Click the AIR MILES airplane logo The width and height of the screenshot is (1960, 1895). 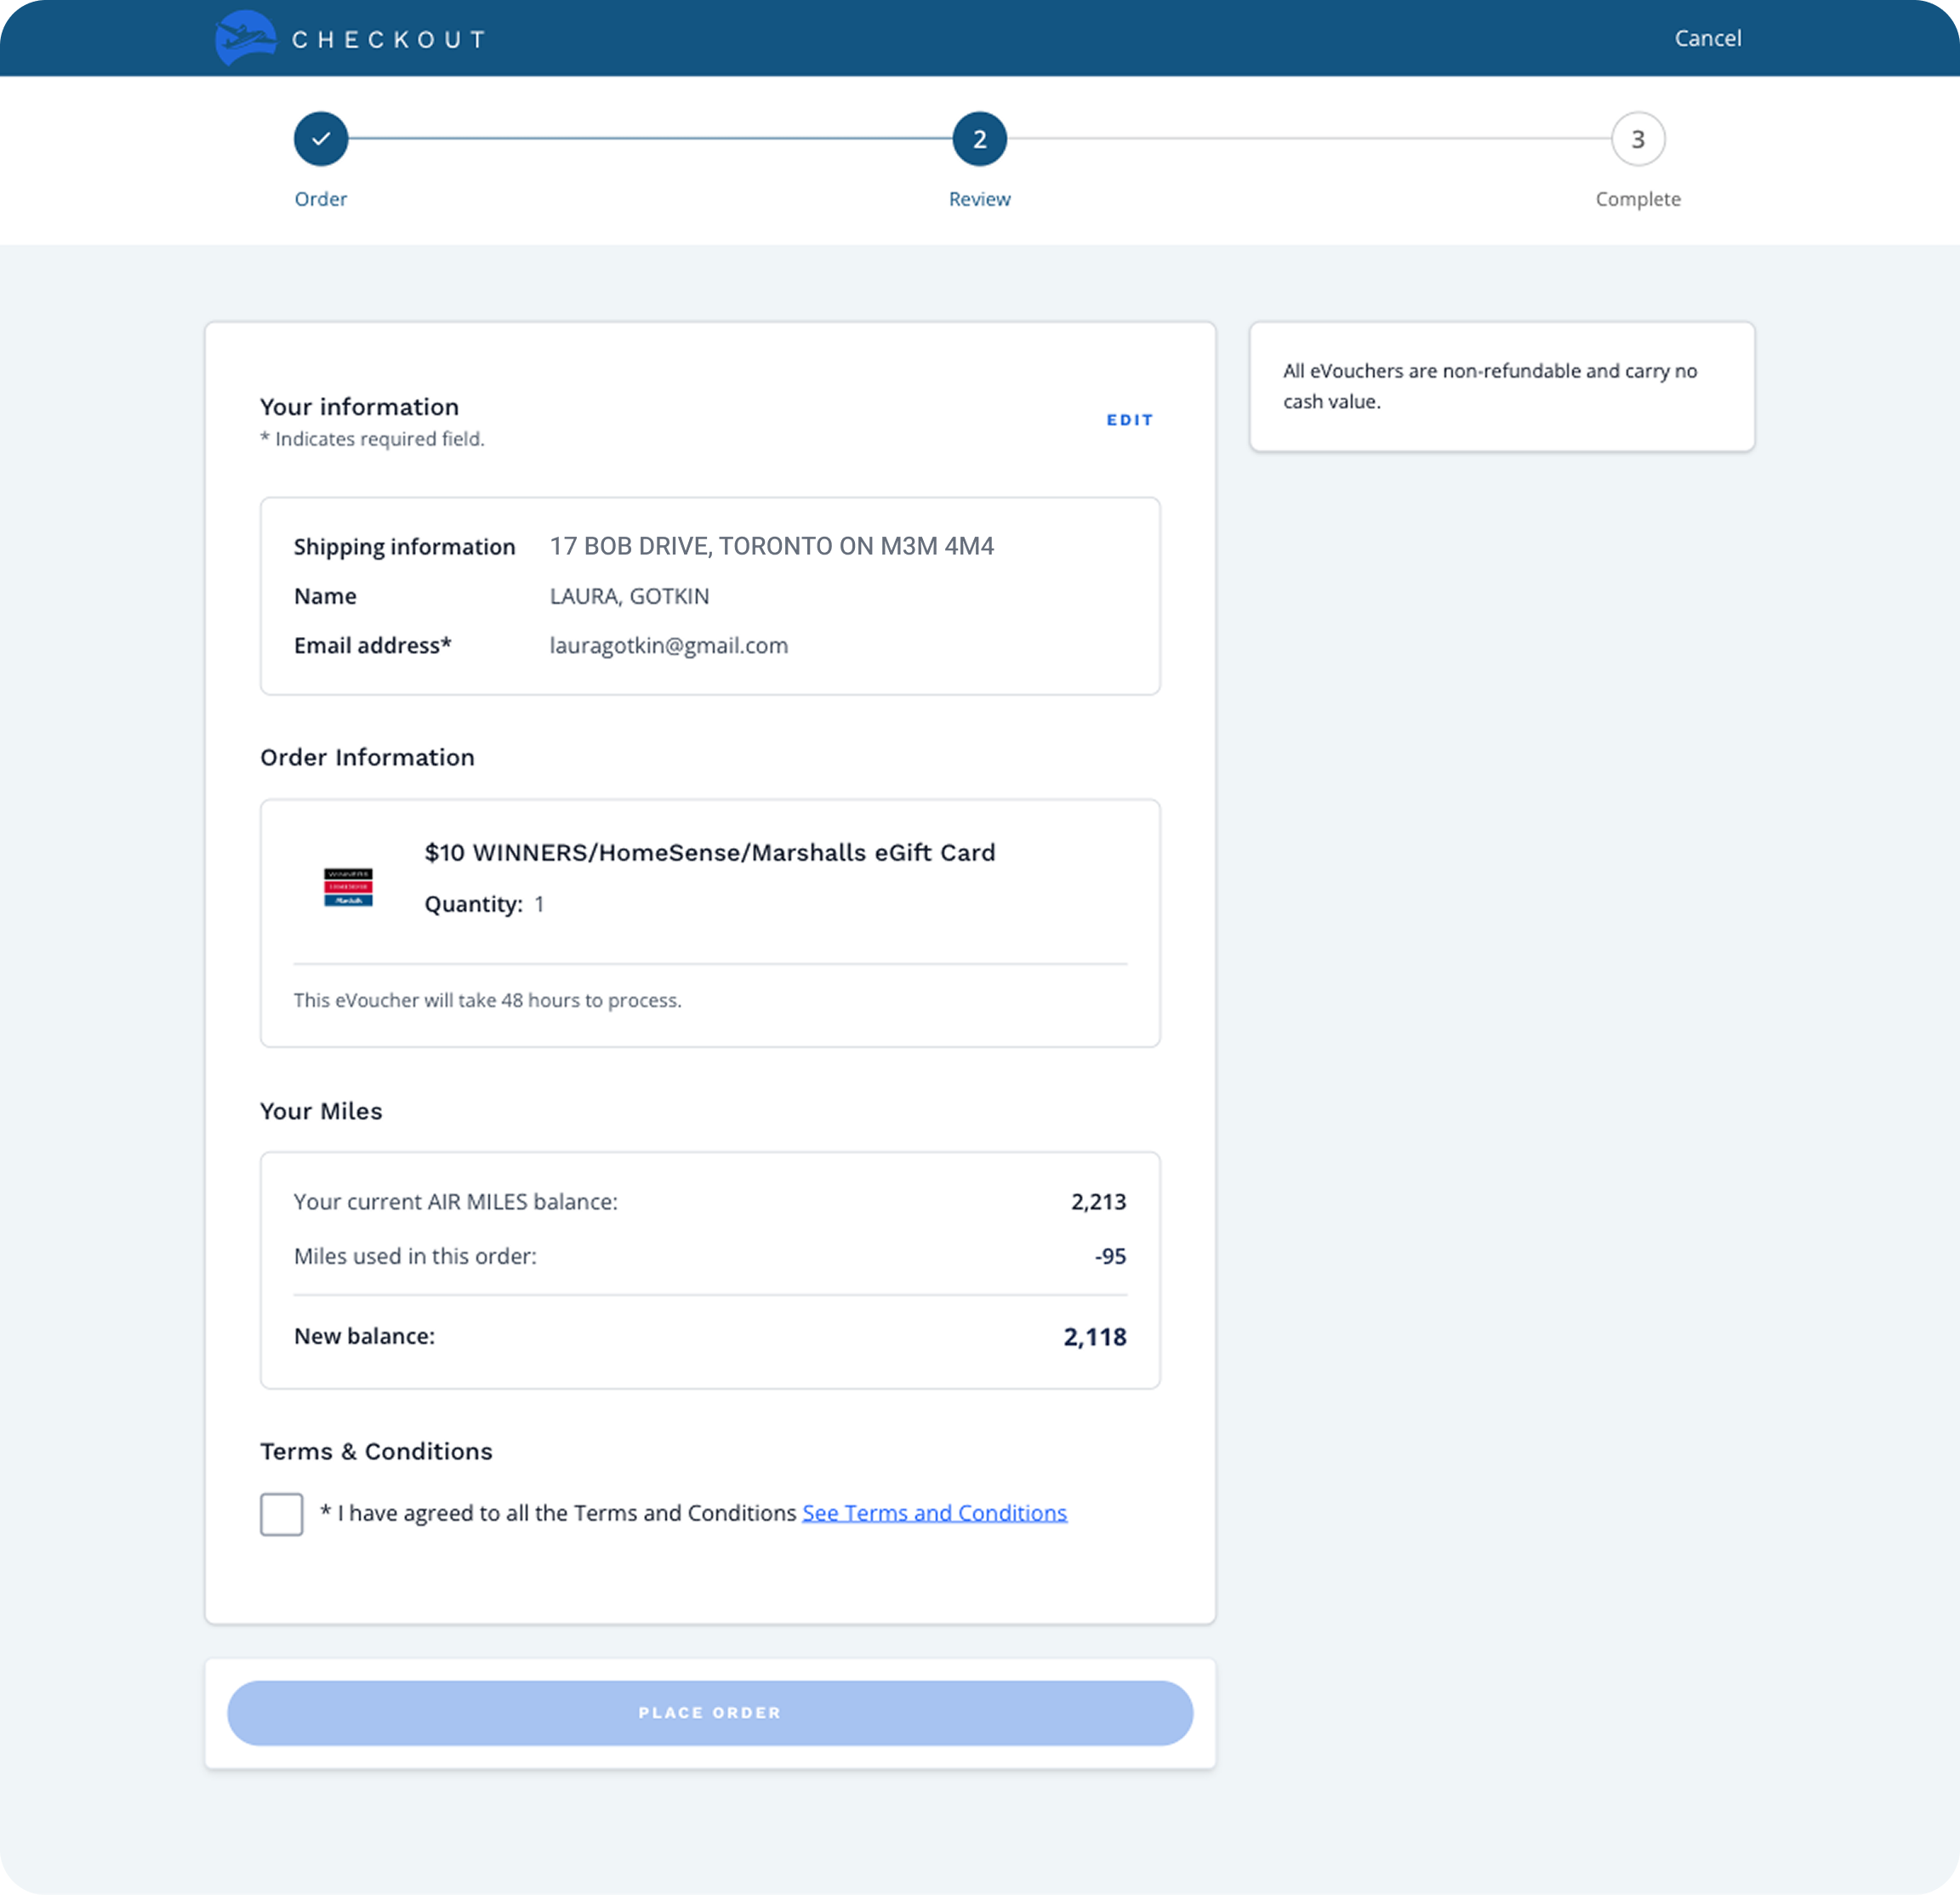point(245,38)
